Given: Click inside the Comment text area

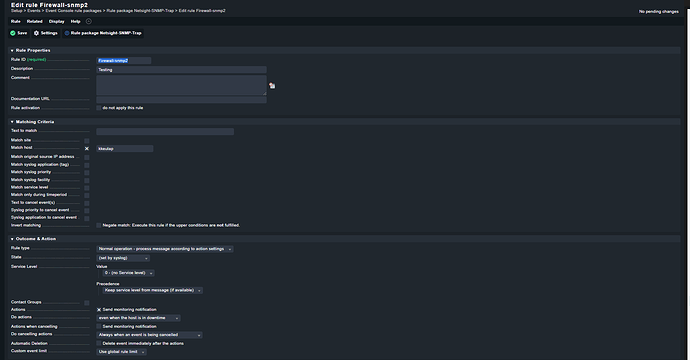Looking at the screenshot, I should [181, 85].
